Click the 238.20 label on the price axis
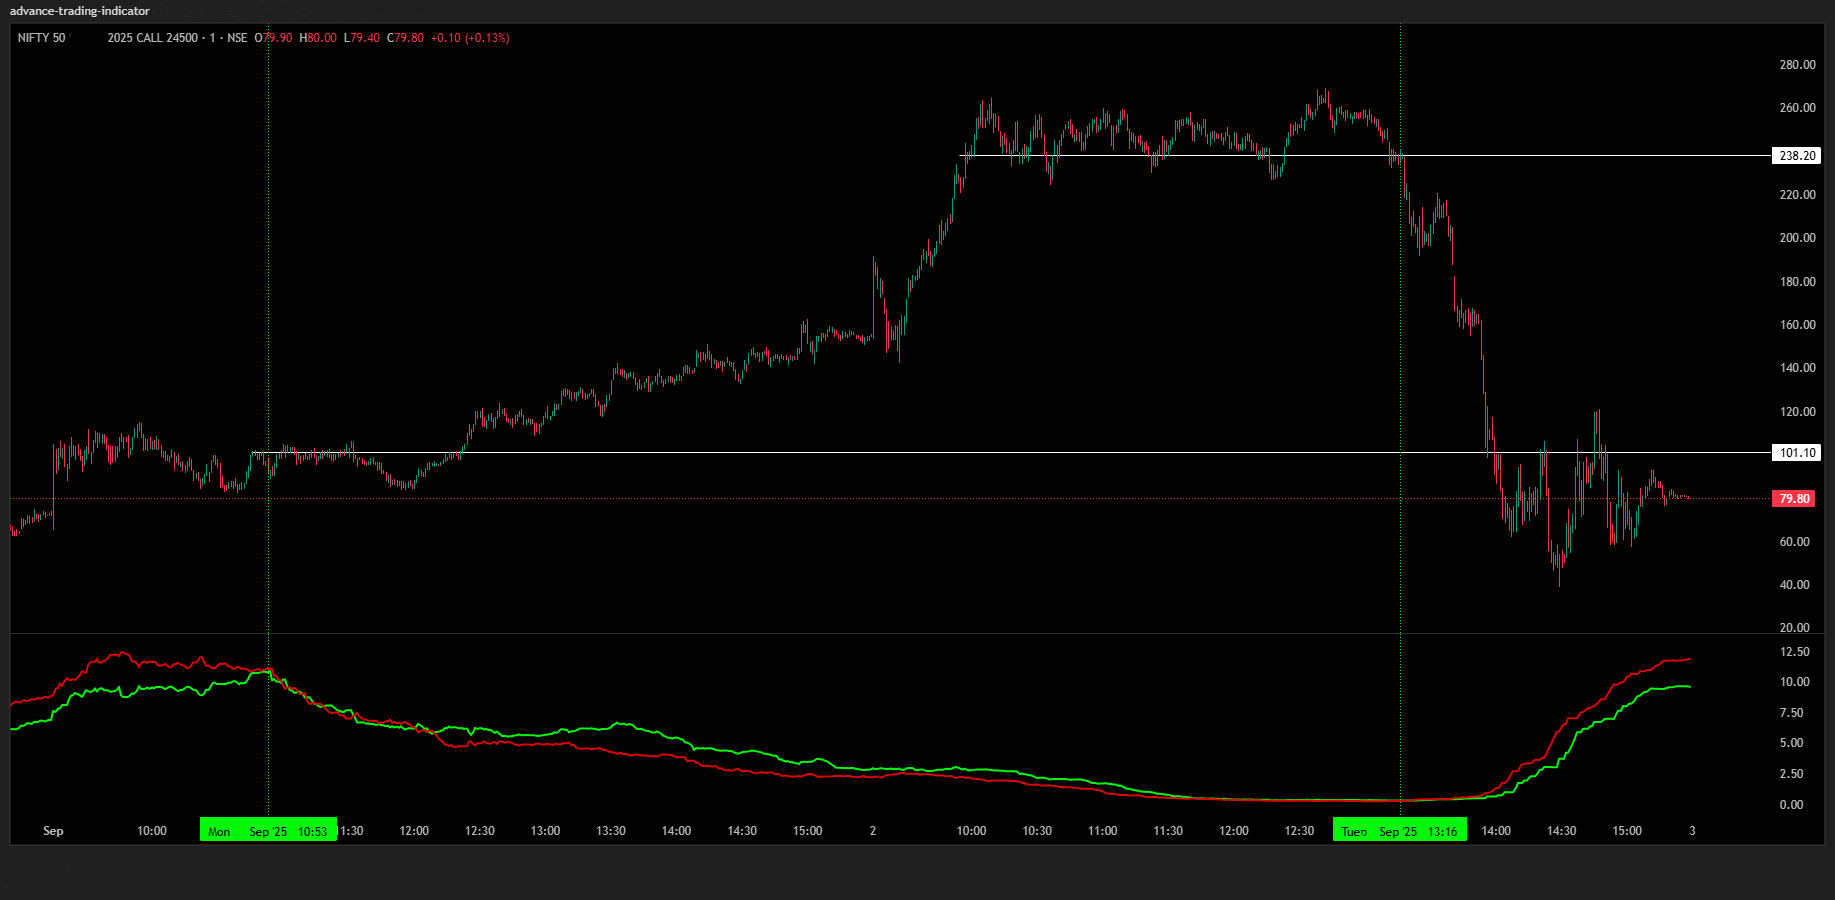 (x=1797, y=155)
